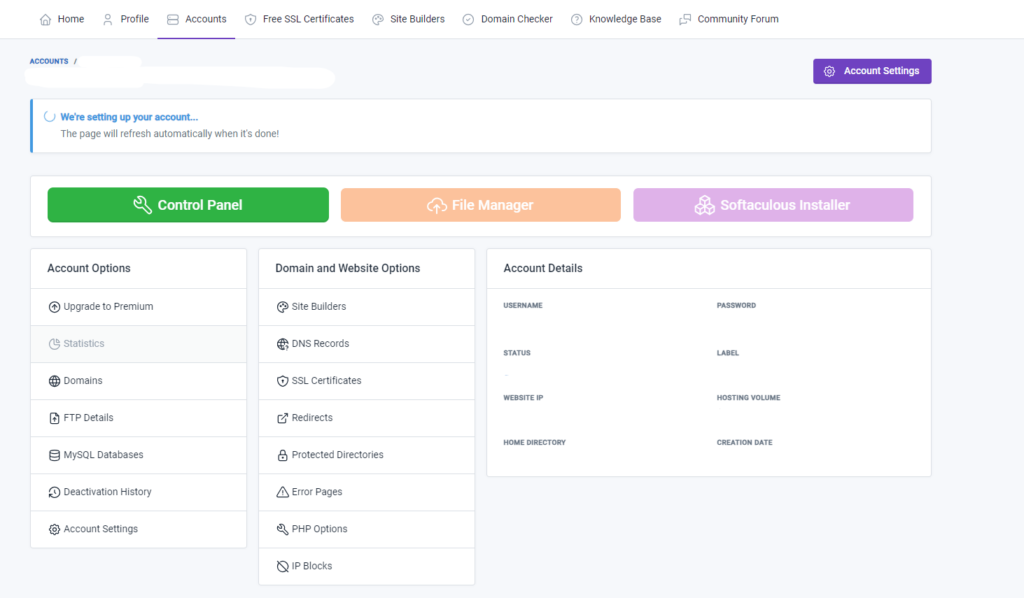
Task: Click the SSL Certificates shield icon in list
Action: 282,381
